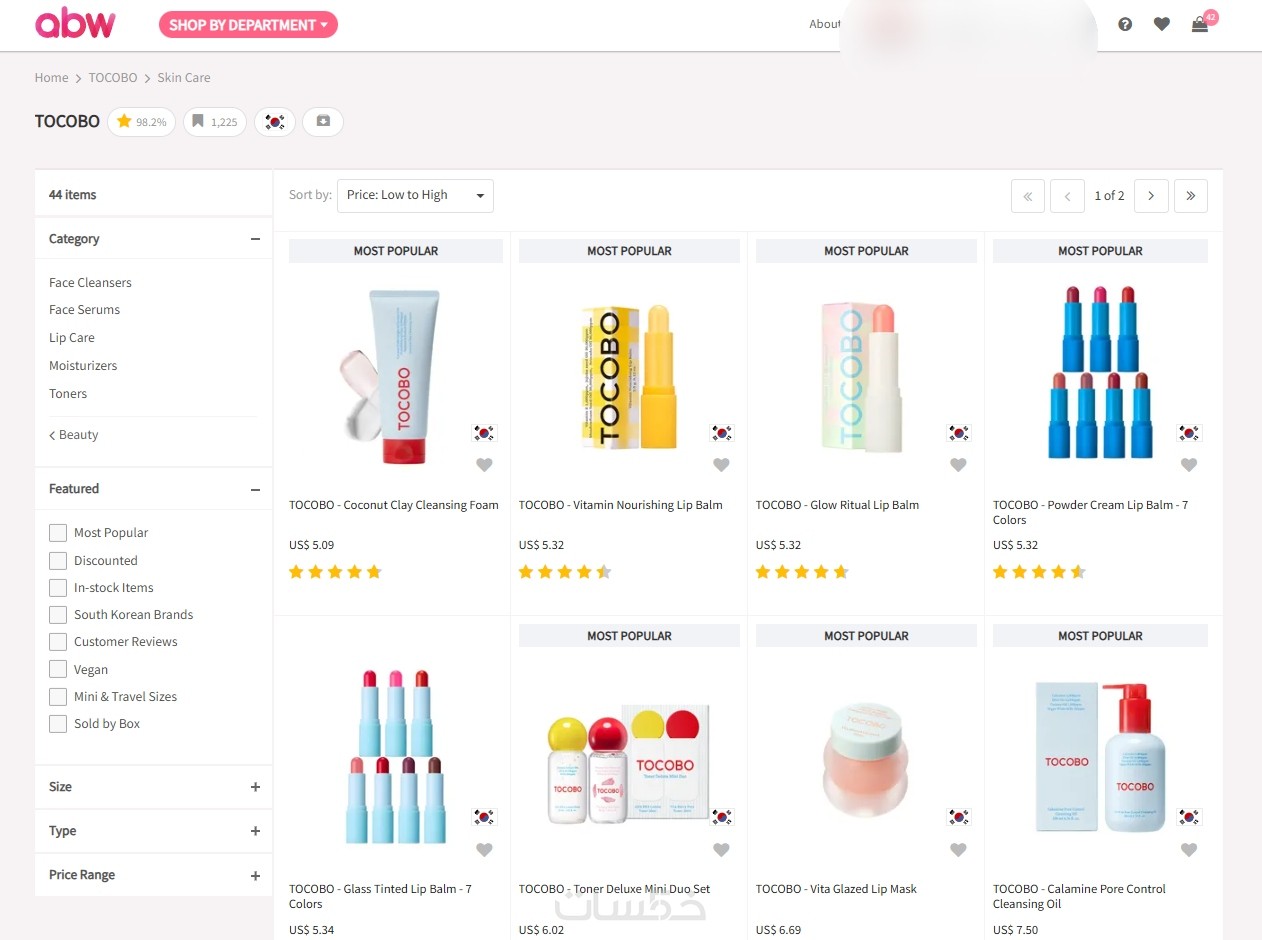This screenshot has height=940, width=1262.
Task: Open Toner Deluxe Mini Duo Set image
Action: (630, 762)
